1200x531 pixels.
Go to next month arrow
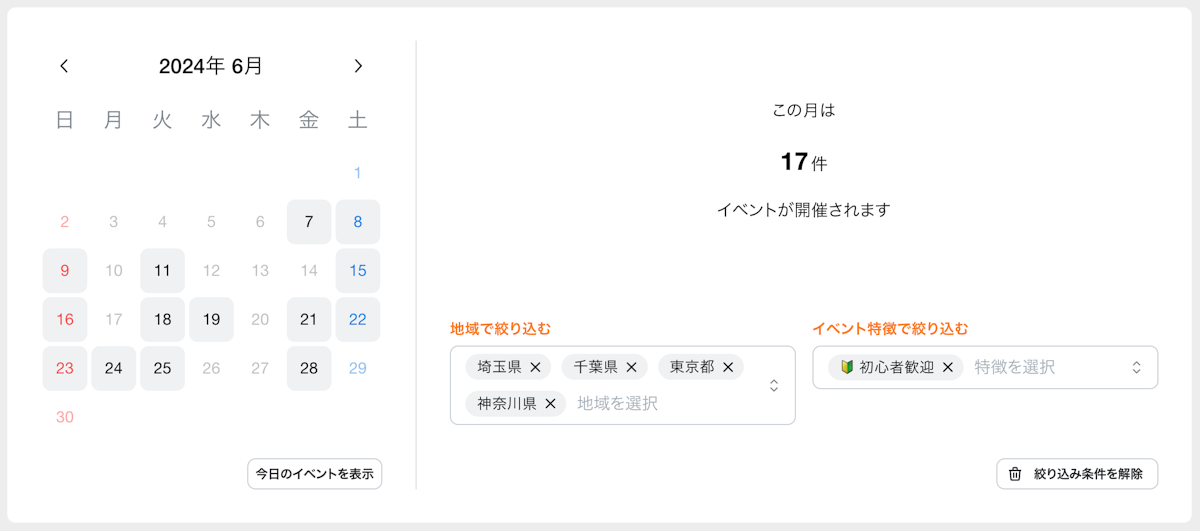[x=358, y=66]
